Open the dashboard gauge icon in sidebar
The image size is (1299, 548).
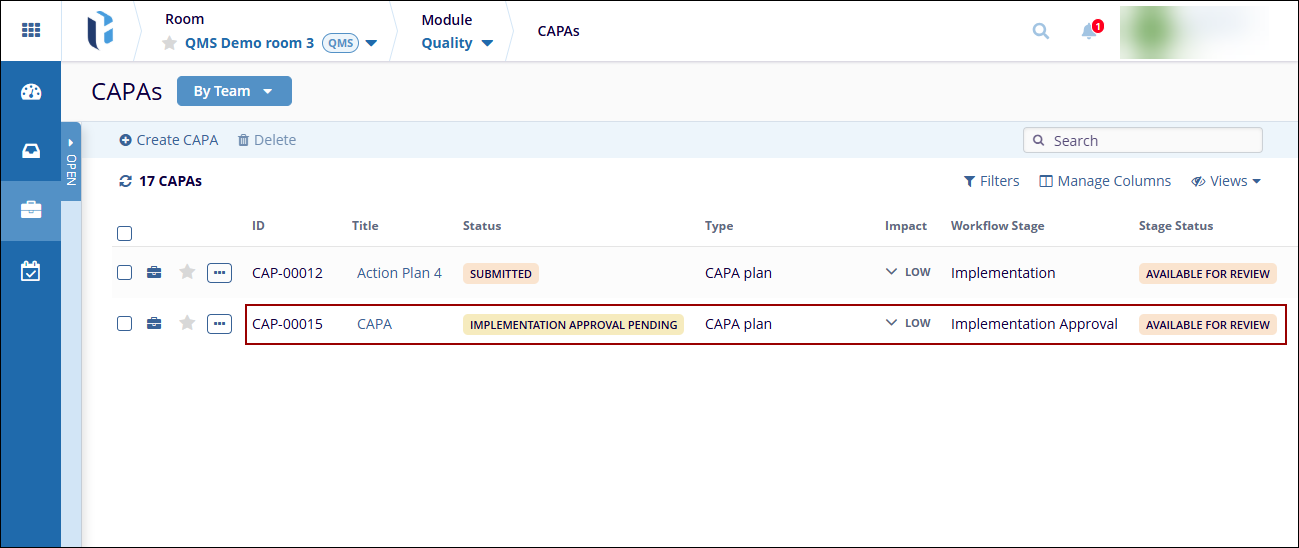click(x=31, y=92)
